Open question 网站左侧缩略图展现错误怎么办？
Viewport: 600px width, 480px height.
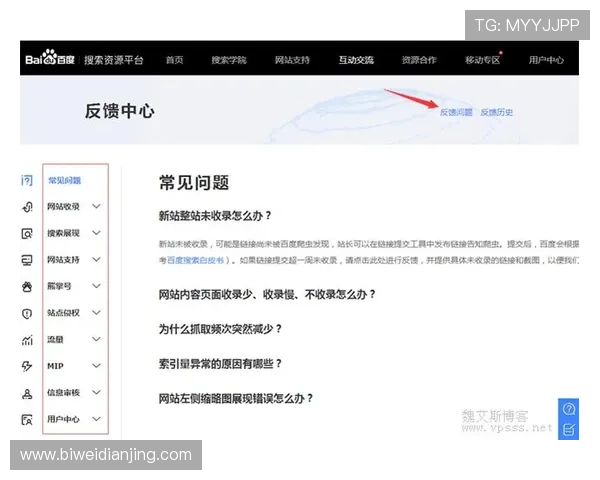point(236,398)
